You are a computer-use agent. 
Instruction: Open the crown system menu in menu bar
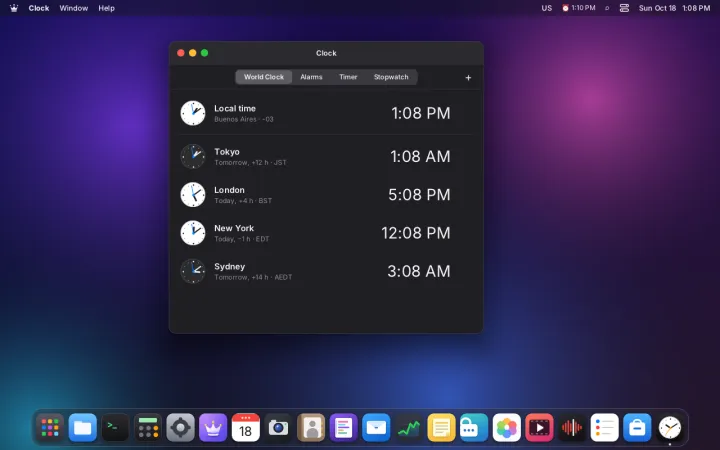point(14,8)
